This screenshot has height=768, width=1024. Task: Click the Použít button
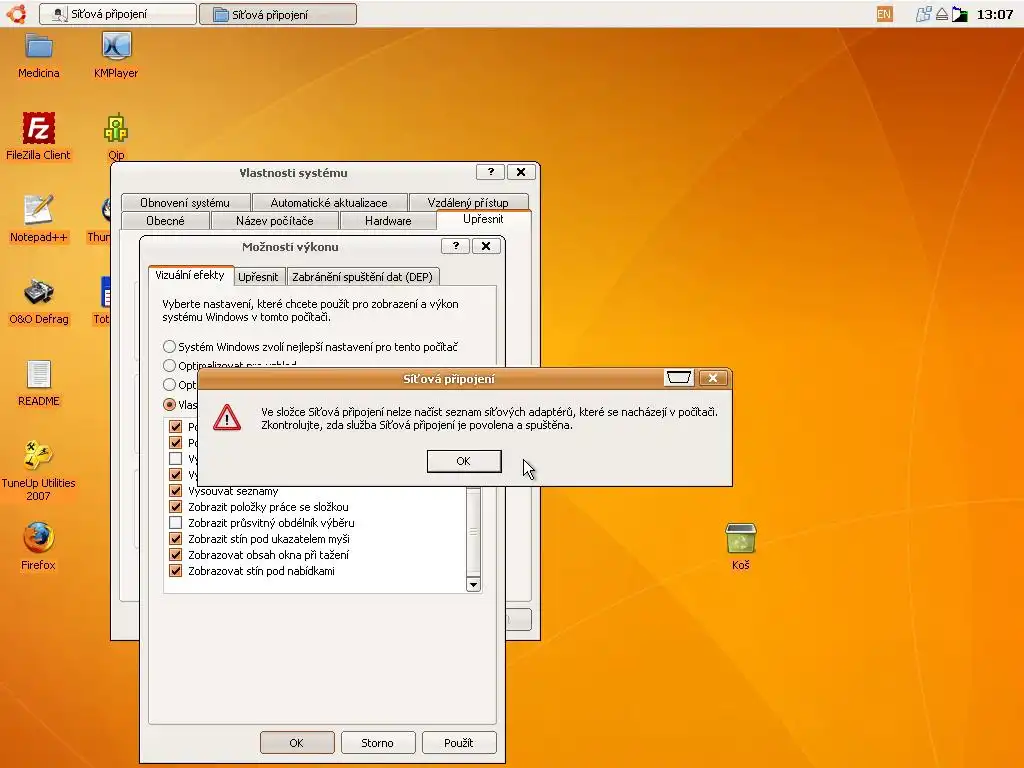[x=458, y=743]
